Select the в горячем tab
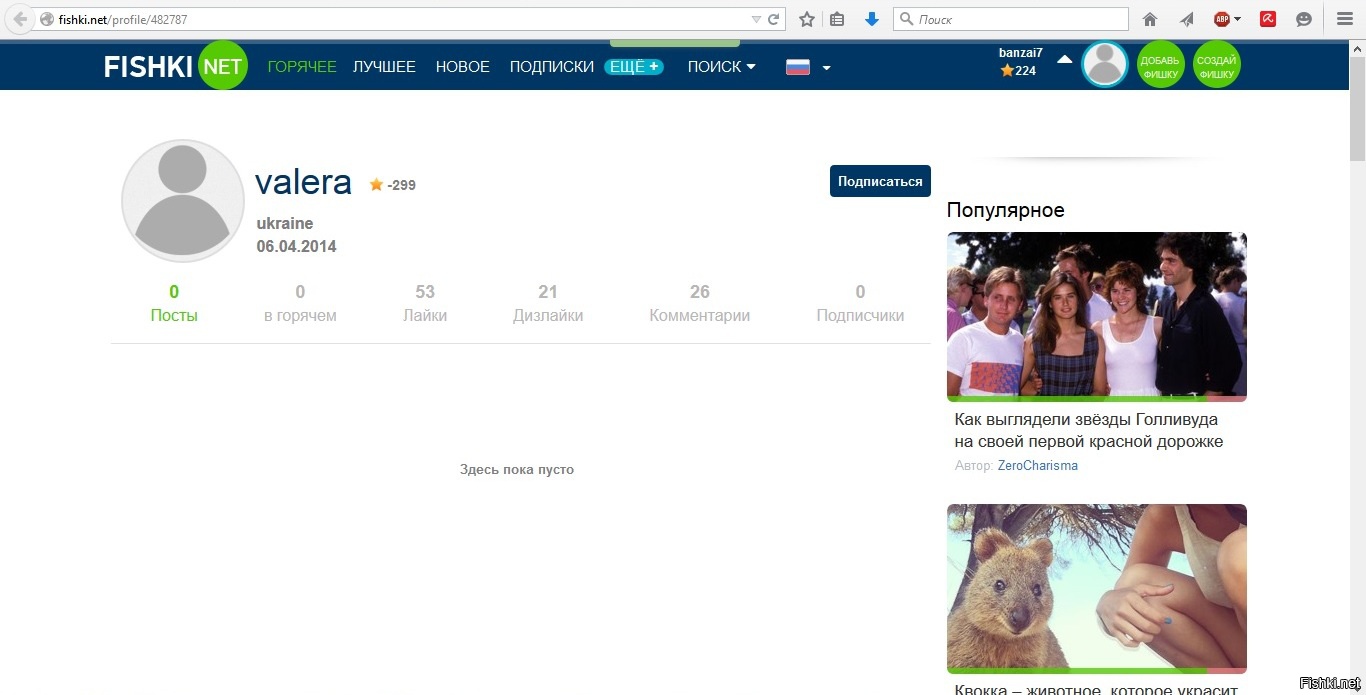Viewport: 1366px width, 695px height. [x=300, y=303]
